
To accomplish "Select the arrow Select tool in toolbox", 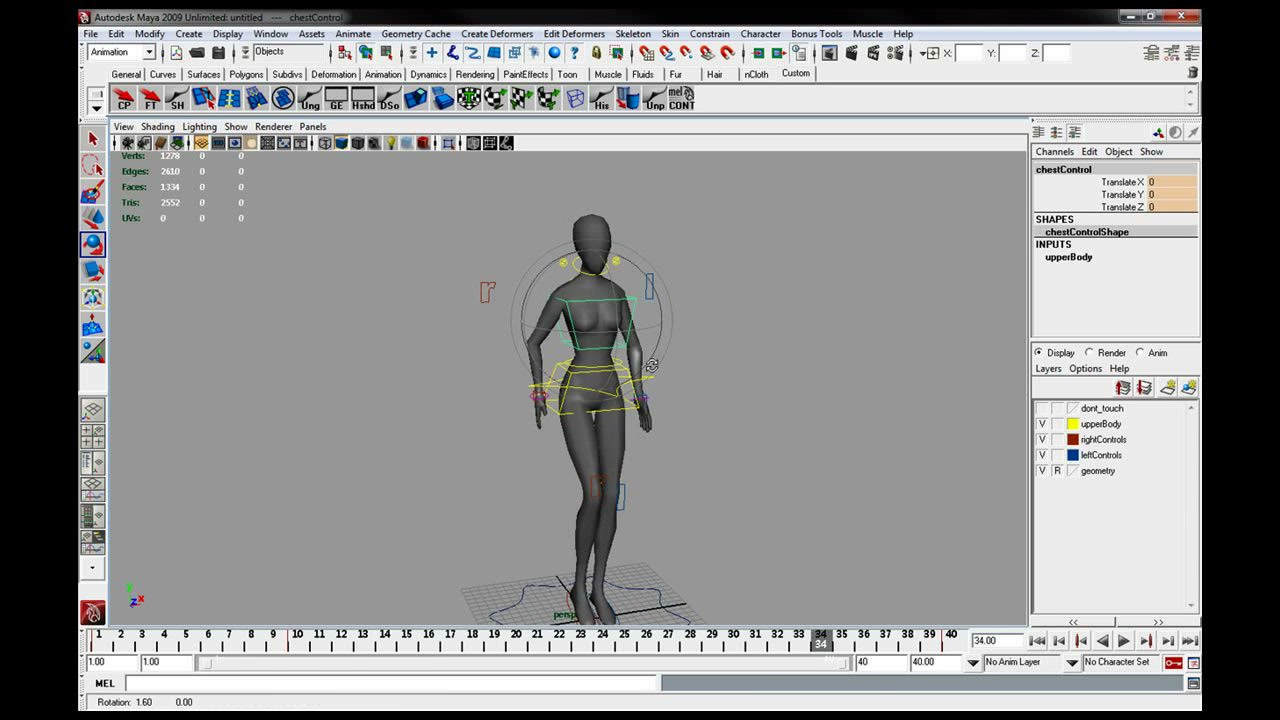I will click(93, 139).
